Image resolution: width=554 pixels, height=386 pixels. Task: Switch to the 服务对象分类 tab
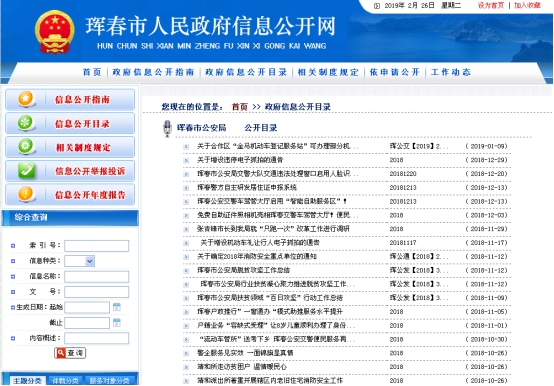tap(109, 380)
